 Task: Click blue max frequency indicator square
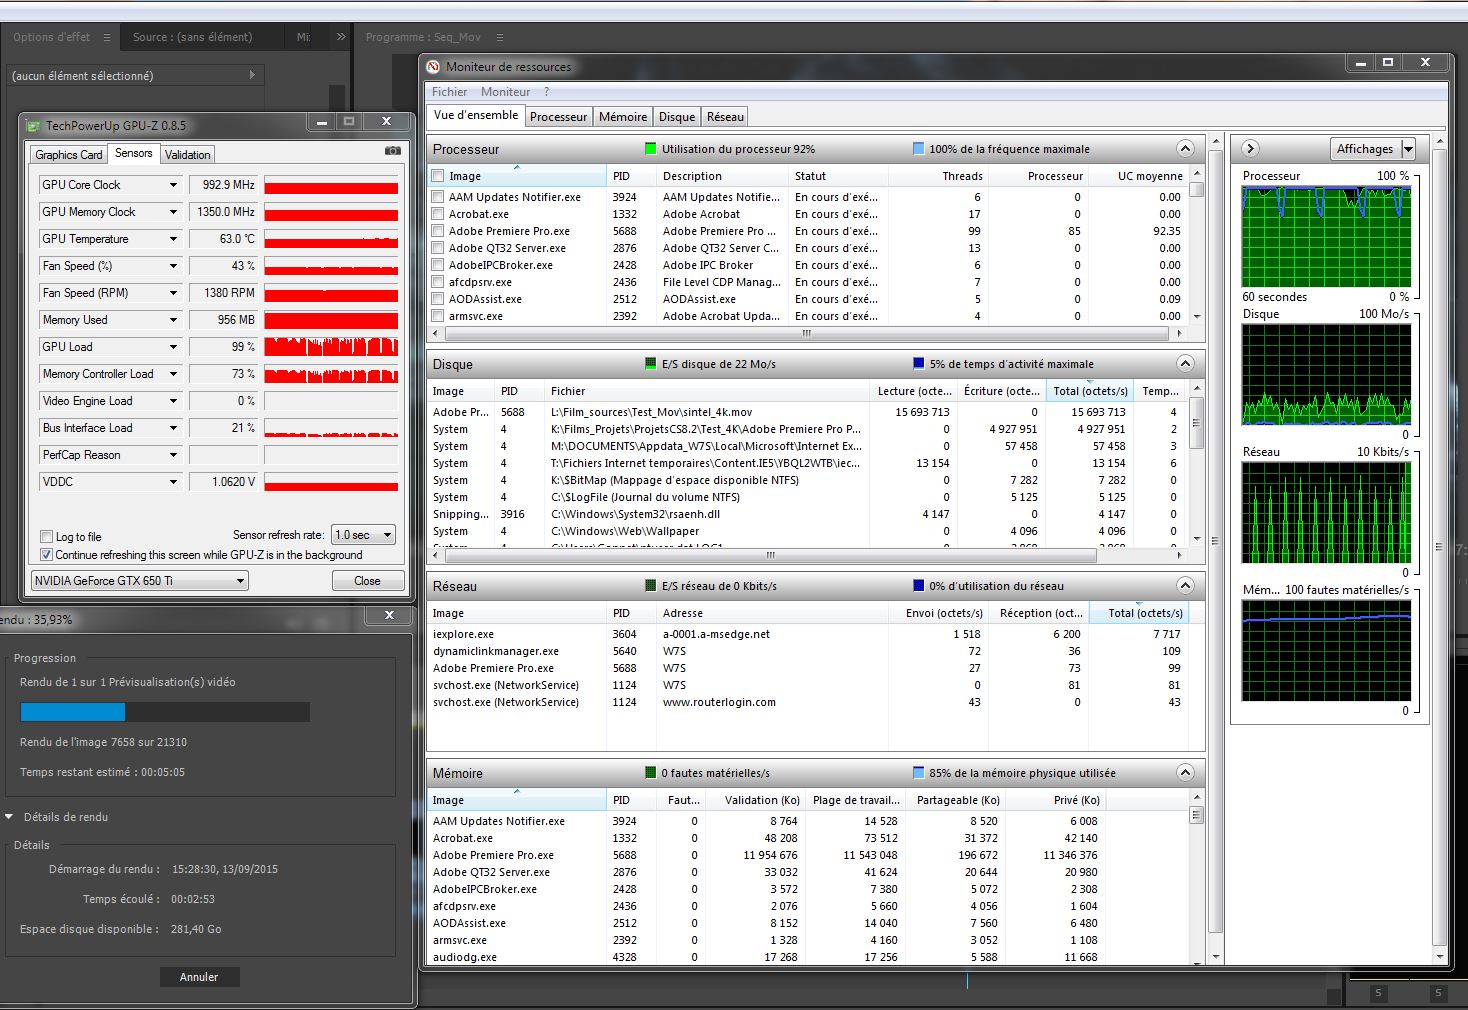pos(918,149)
